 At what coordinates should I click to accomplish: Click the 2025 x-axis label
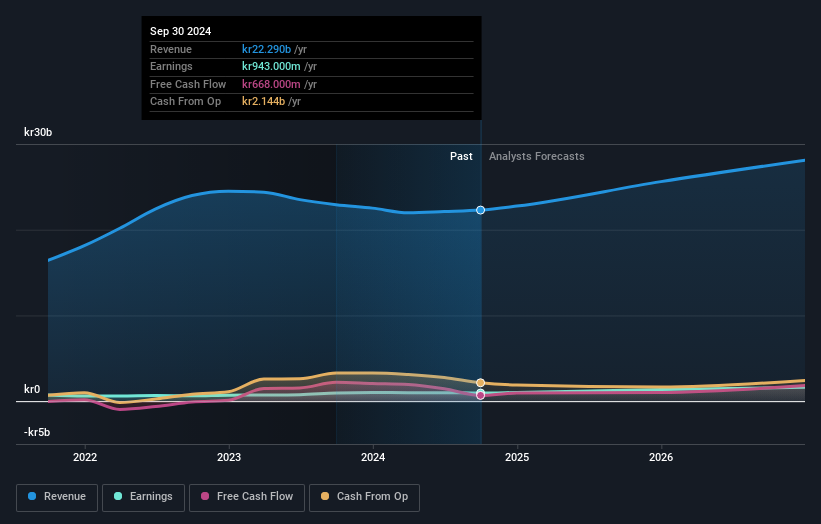(x=517, y=457)
